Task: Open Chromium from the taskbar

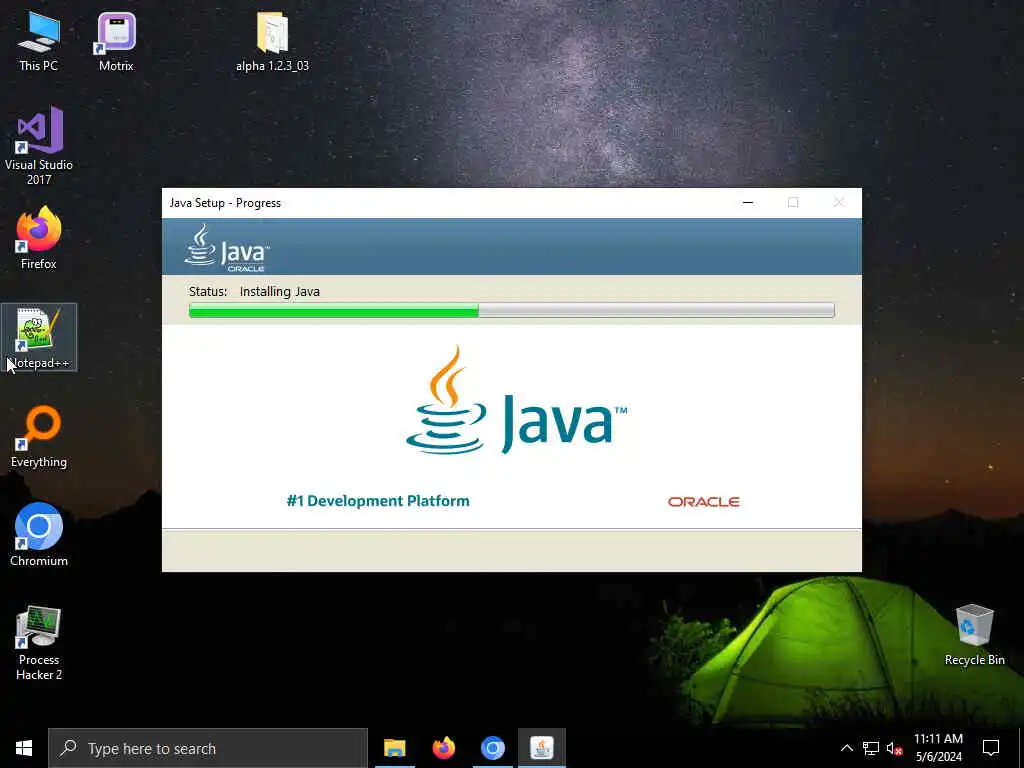Action: point(492,748)
